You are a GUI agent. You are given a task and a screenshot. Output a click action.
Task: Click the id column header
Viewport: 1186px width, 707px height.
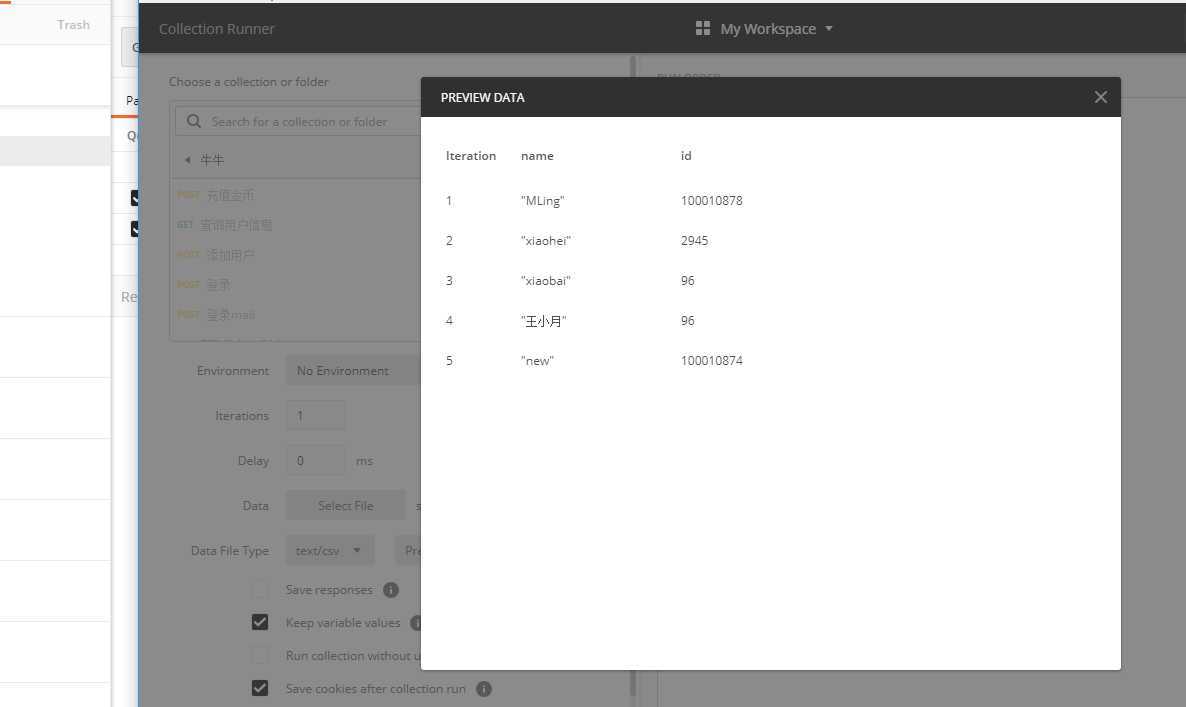(x=686, y=156)
